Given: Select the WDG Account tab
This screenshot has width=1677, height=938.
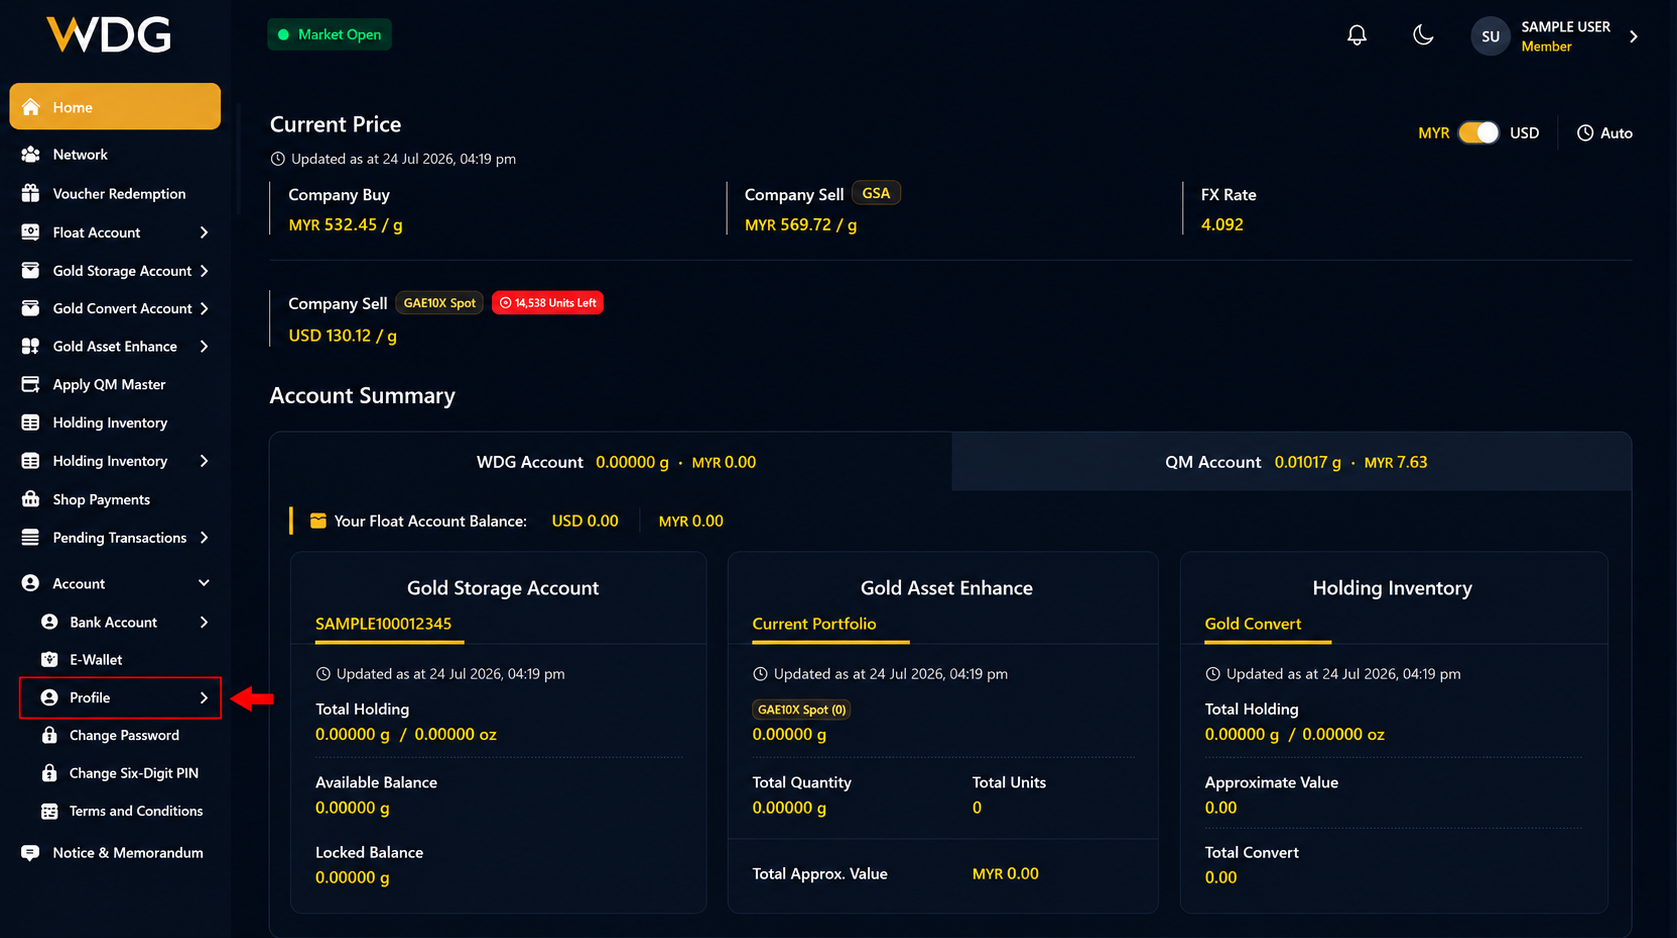Looking at the screenshot, I should coord(611,462).
